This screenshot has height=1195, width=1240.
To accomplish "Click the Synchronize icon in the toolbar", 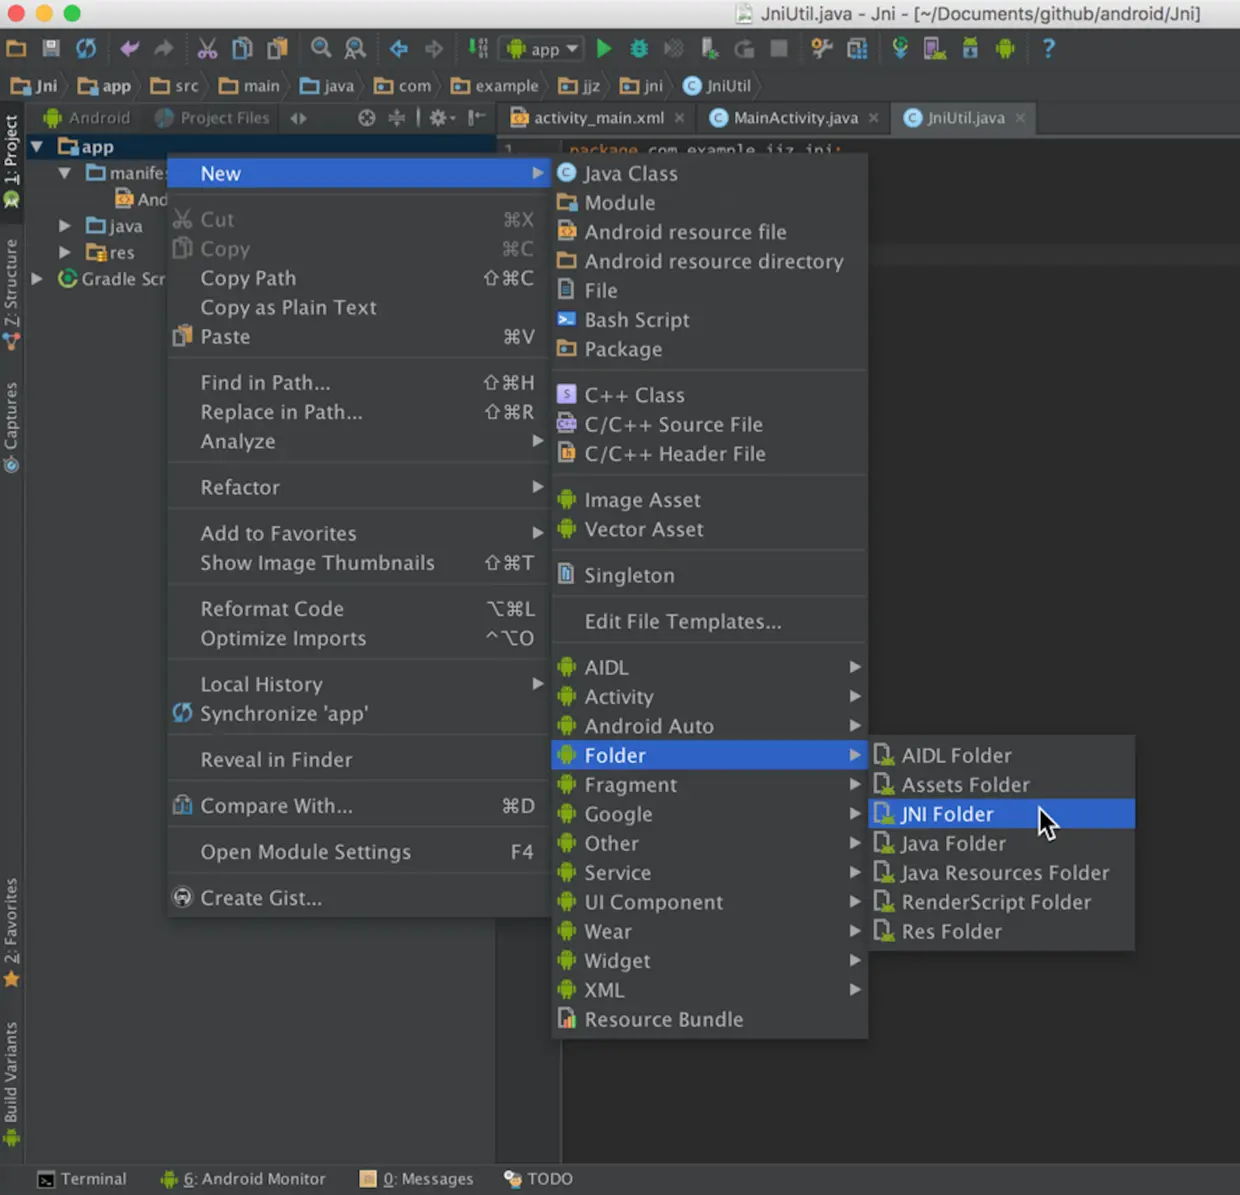I will tap(86, 48).
